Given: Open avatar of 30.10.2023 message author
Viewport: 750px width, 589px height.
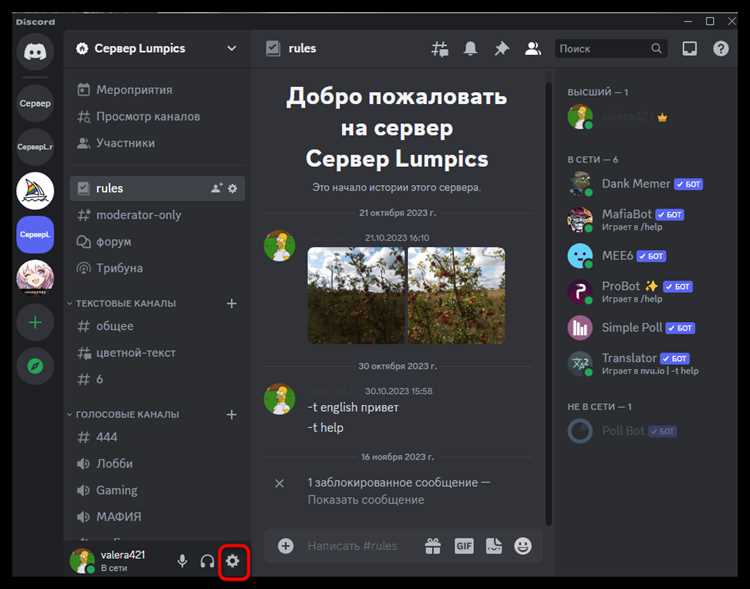Looking at the screenshot, I should click(x=280, y=399).
